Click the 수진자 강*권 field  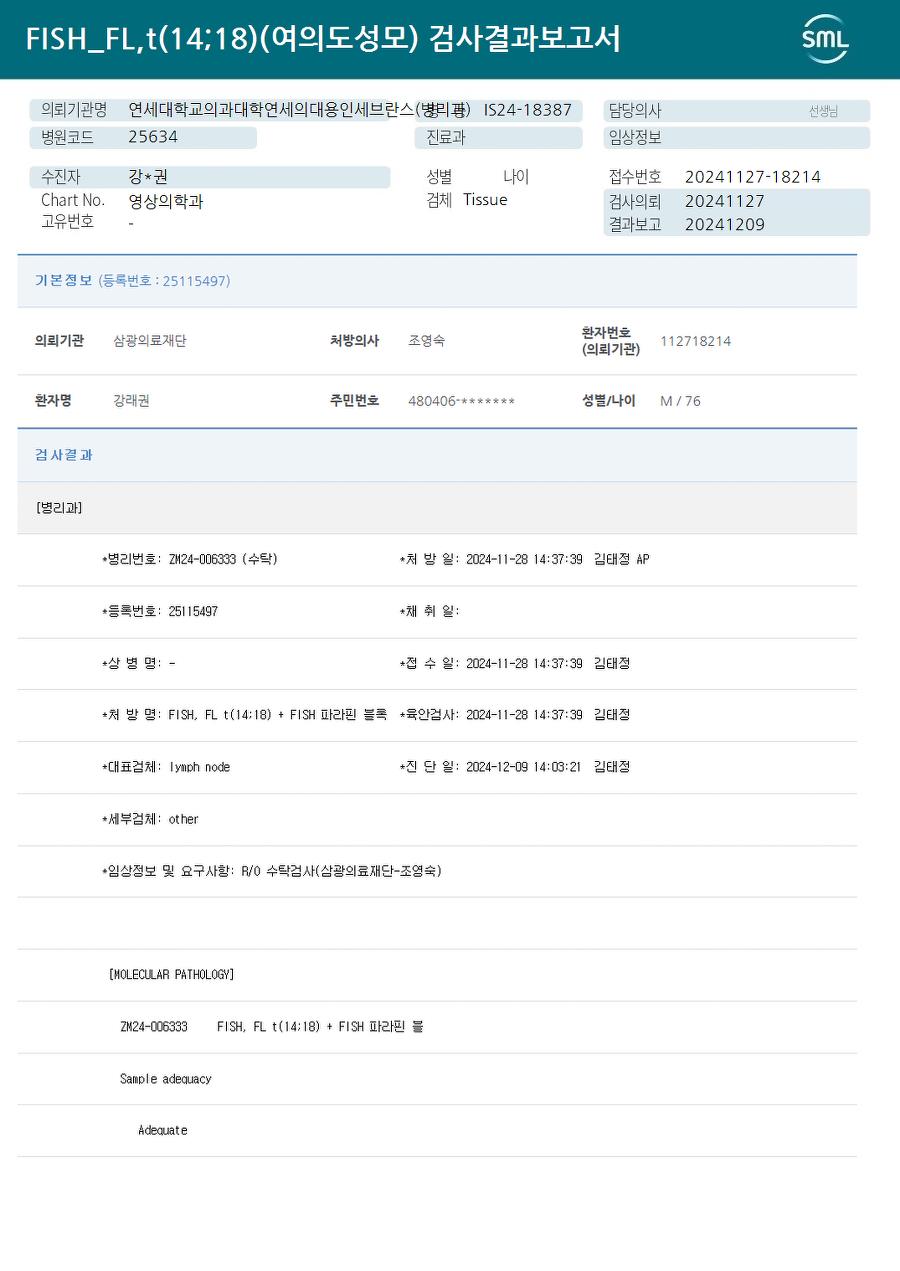click(x=210, y=177)
